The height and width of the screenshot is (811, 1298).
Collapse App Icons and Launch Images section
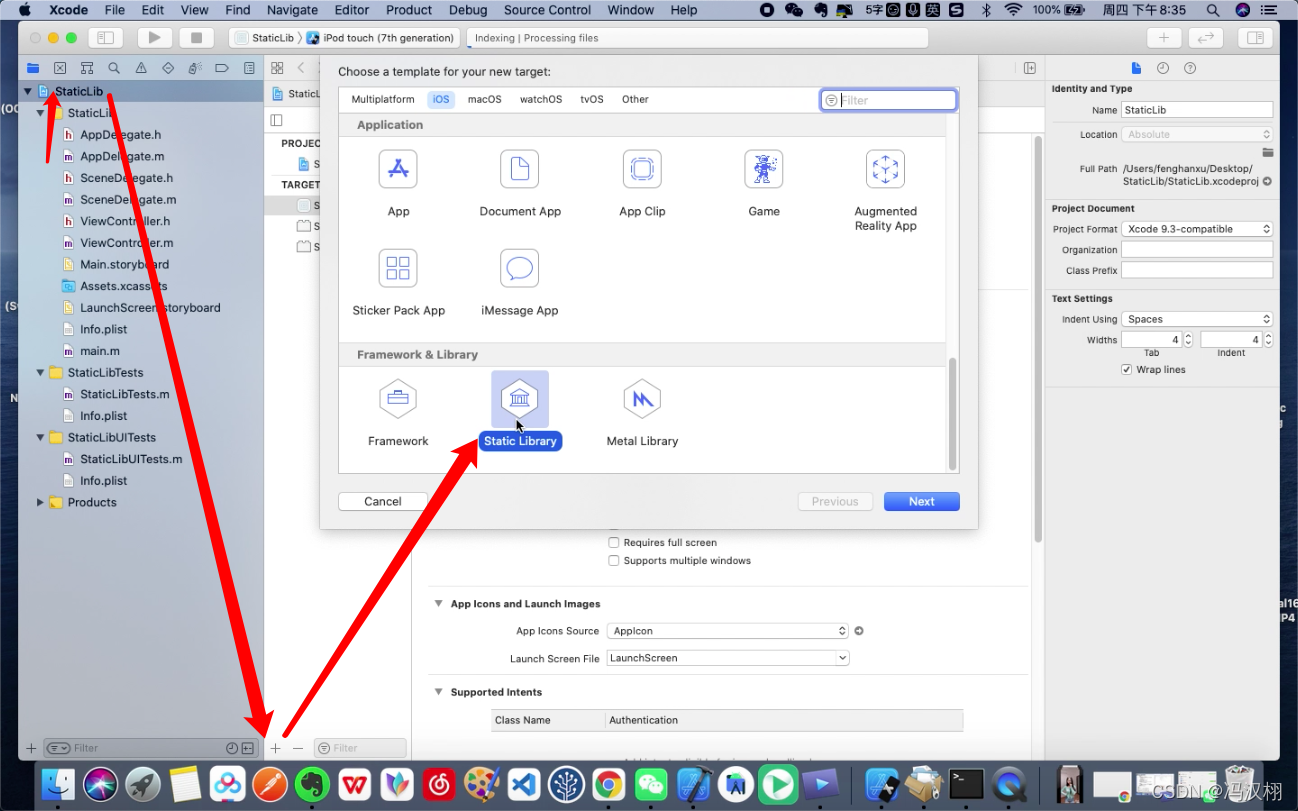(438, 604)
